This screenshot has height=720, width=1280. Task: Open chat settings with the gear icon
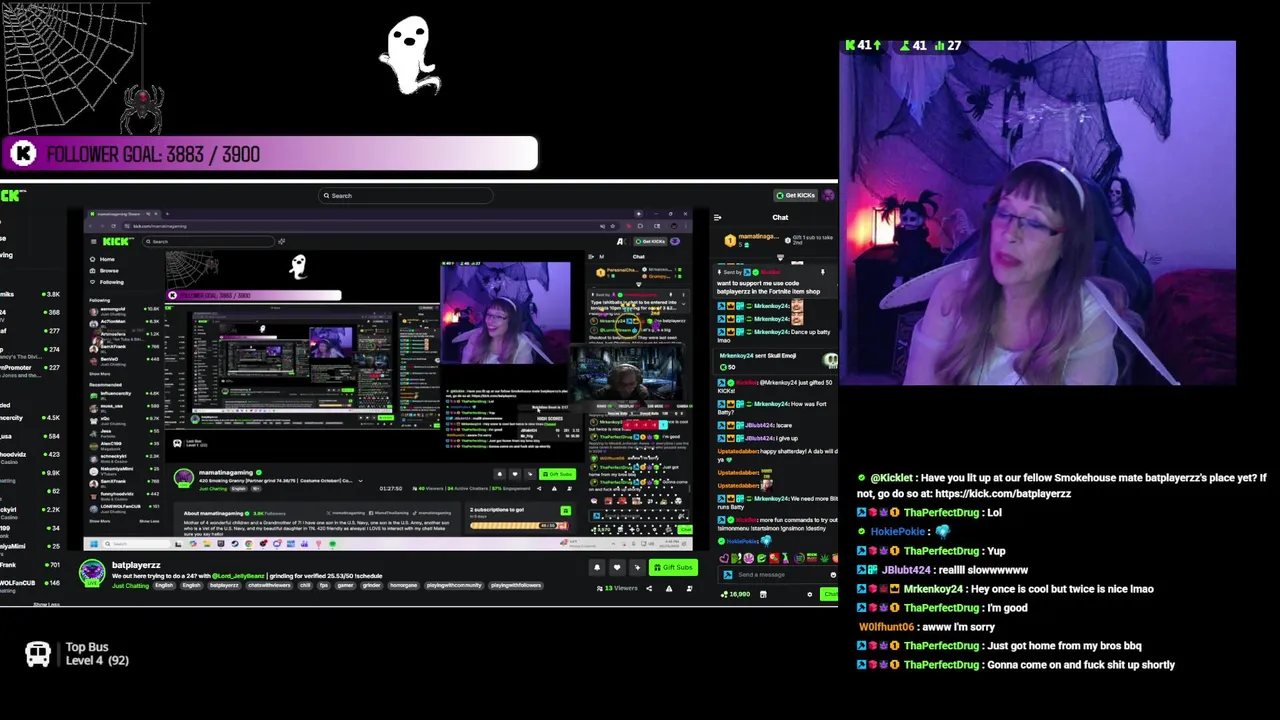(x=809, y=594)
